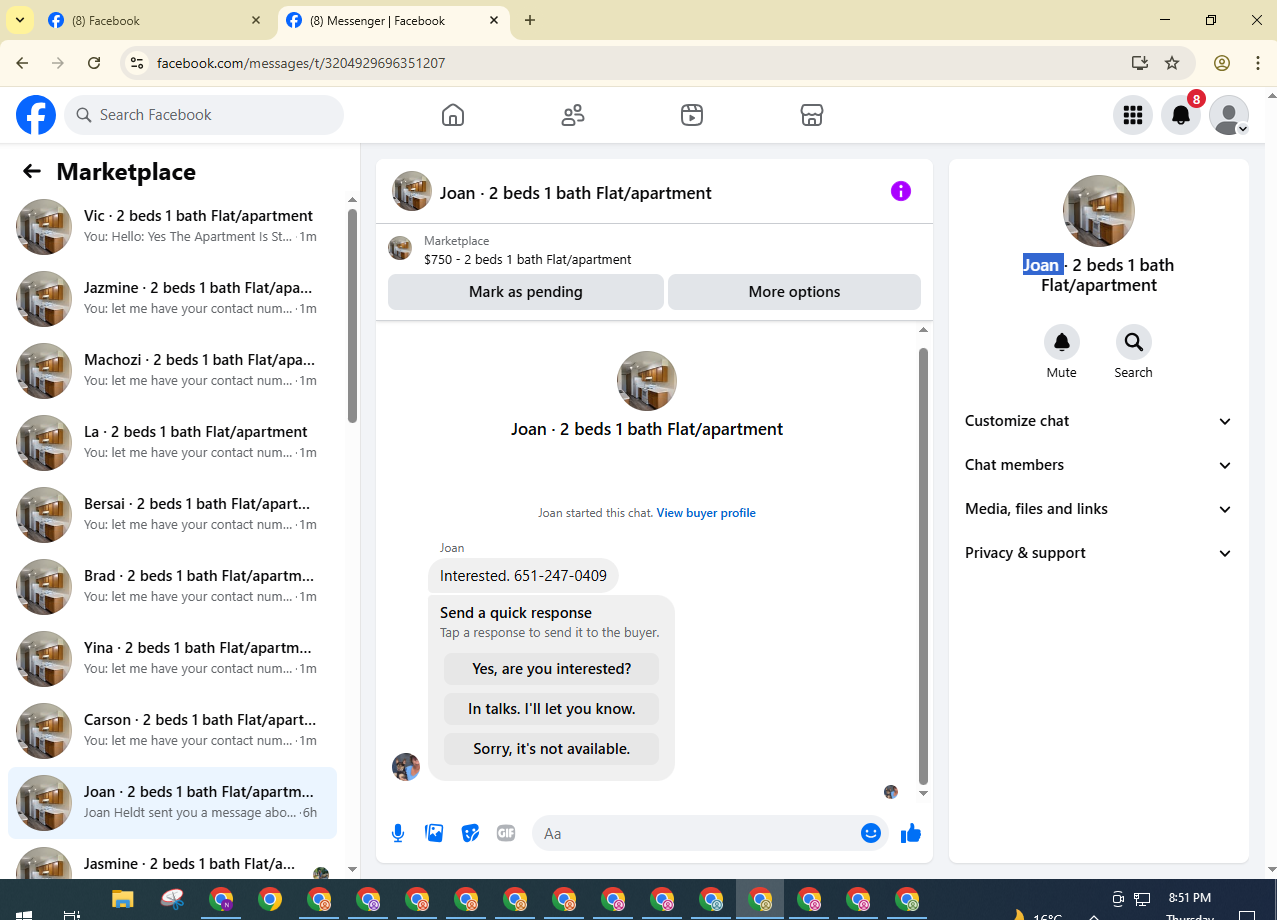Click the conversation list scrollbar
This screenshot has height=920, width=1277.
click(352, 315)
